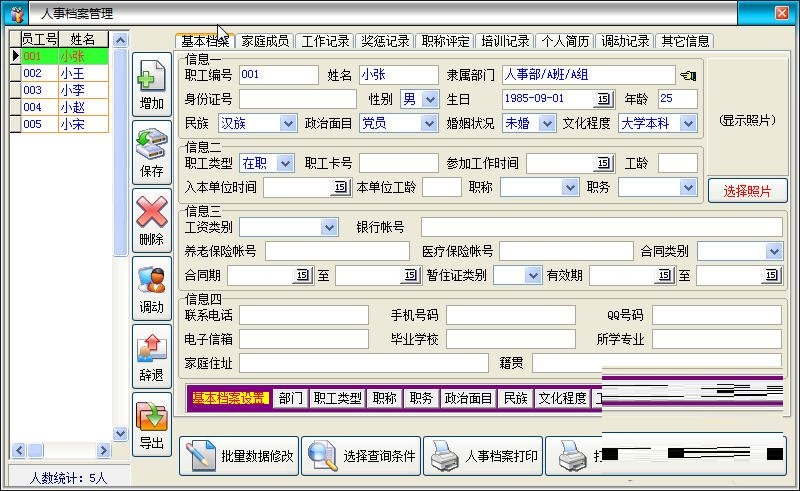Switch to the 基本档案 tab

(205, 41)
